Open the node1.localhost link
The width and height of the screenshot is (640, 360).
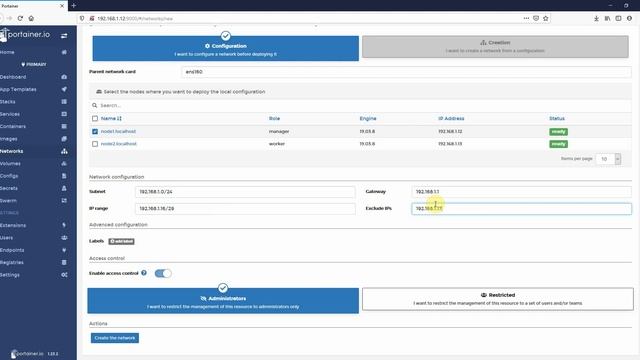[x=118, y=131]
